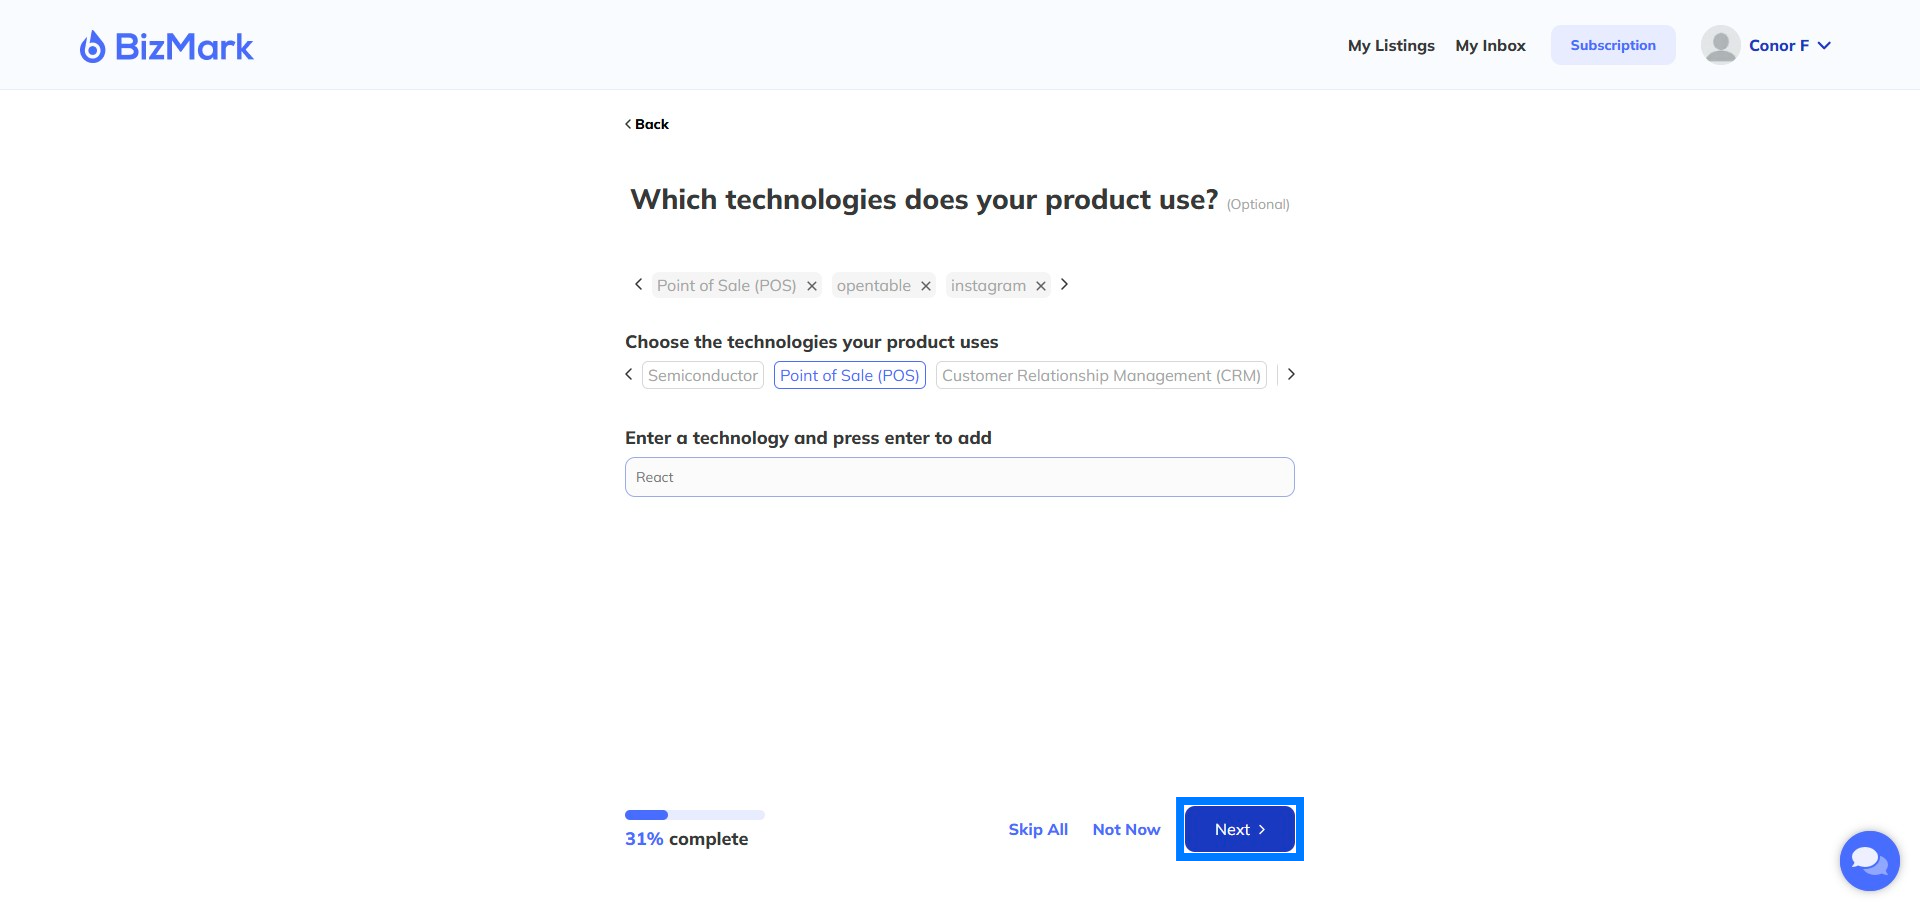The width and height of the screenshot is (1920, 911).
Task: Show previous technology suggestions
Action: [629, 374]
